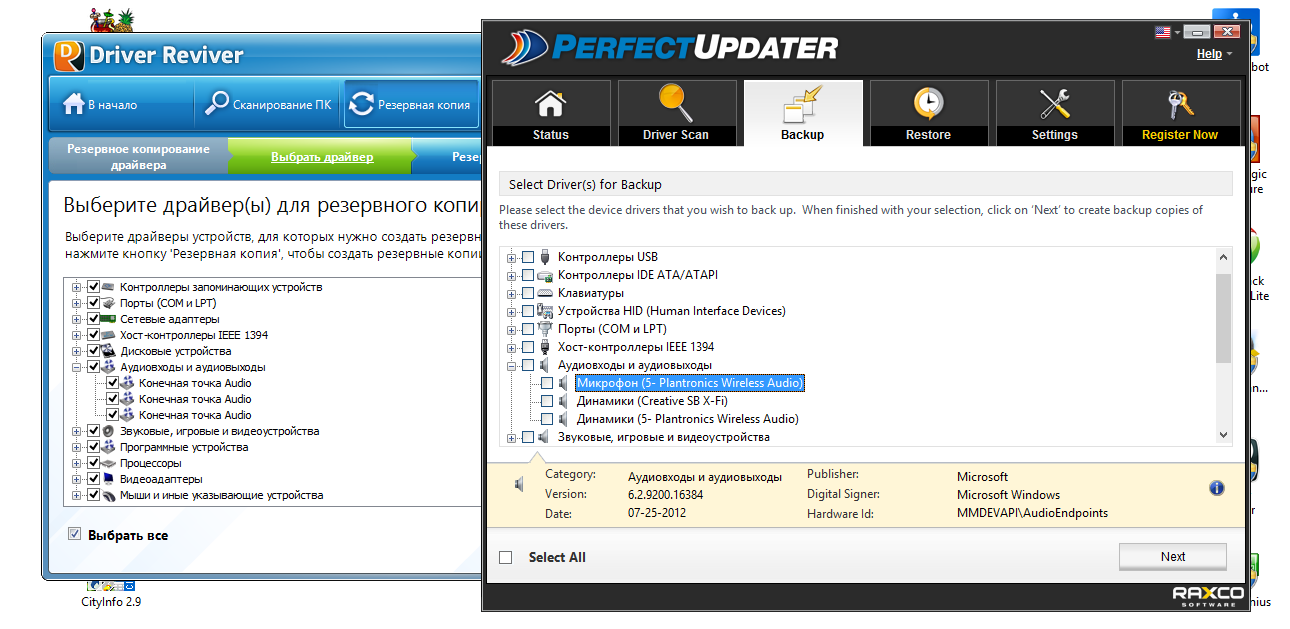Click the Next button

[x=1173, y=557]
